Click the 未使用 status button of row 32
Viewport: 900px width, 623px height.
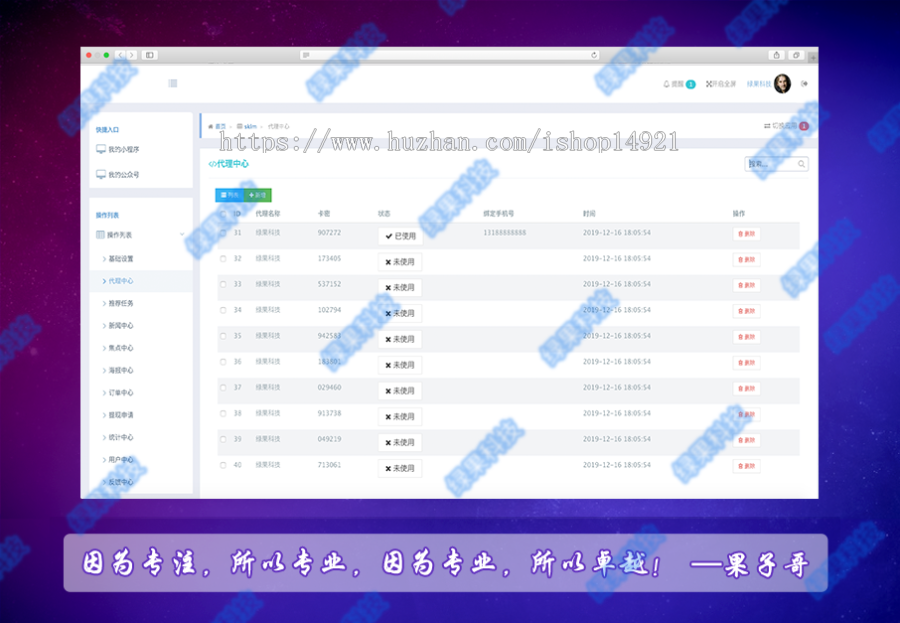[400, 262]
